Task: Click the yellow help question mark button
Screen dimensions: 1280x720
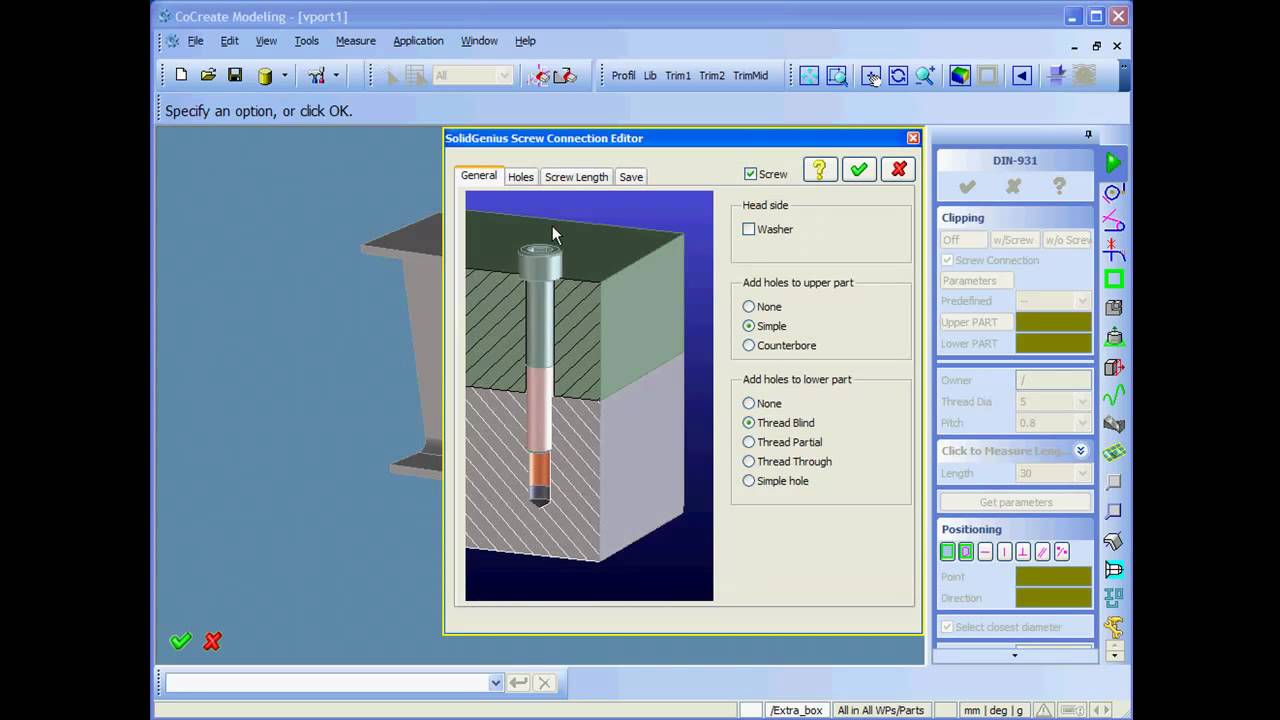Action: point(819,170)
